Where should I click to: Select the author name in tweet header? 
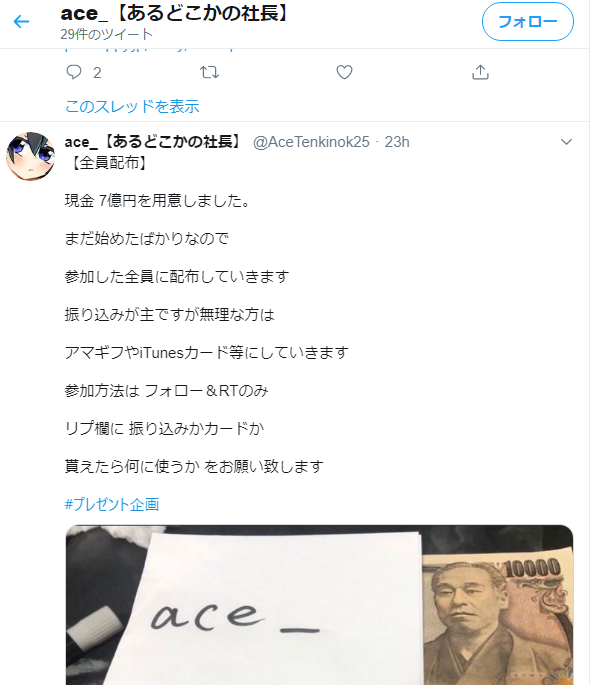[153, 142]
